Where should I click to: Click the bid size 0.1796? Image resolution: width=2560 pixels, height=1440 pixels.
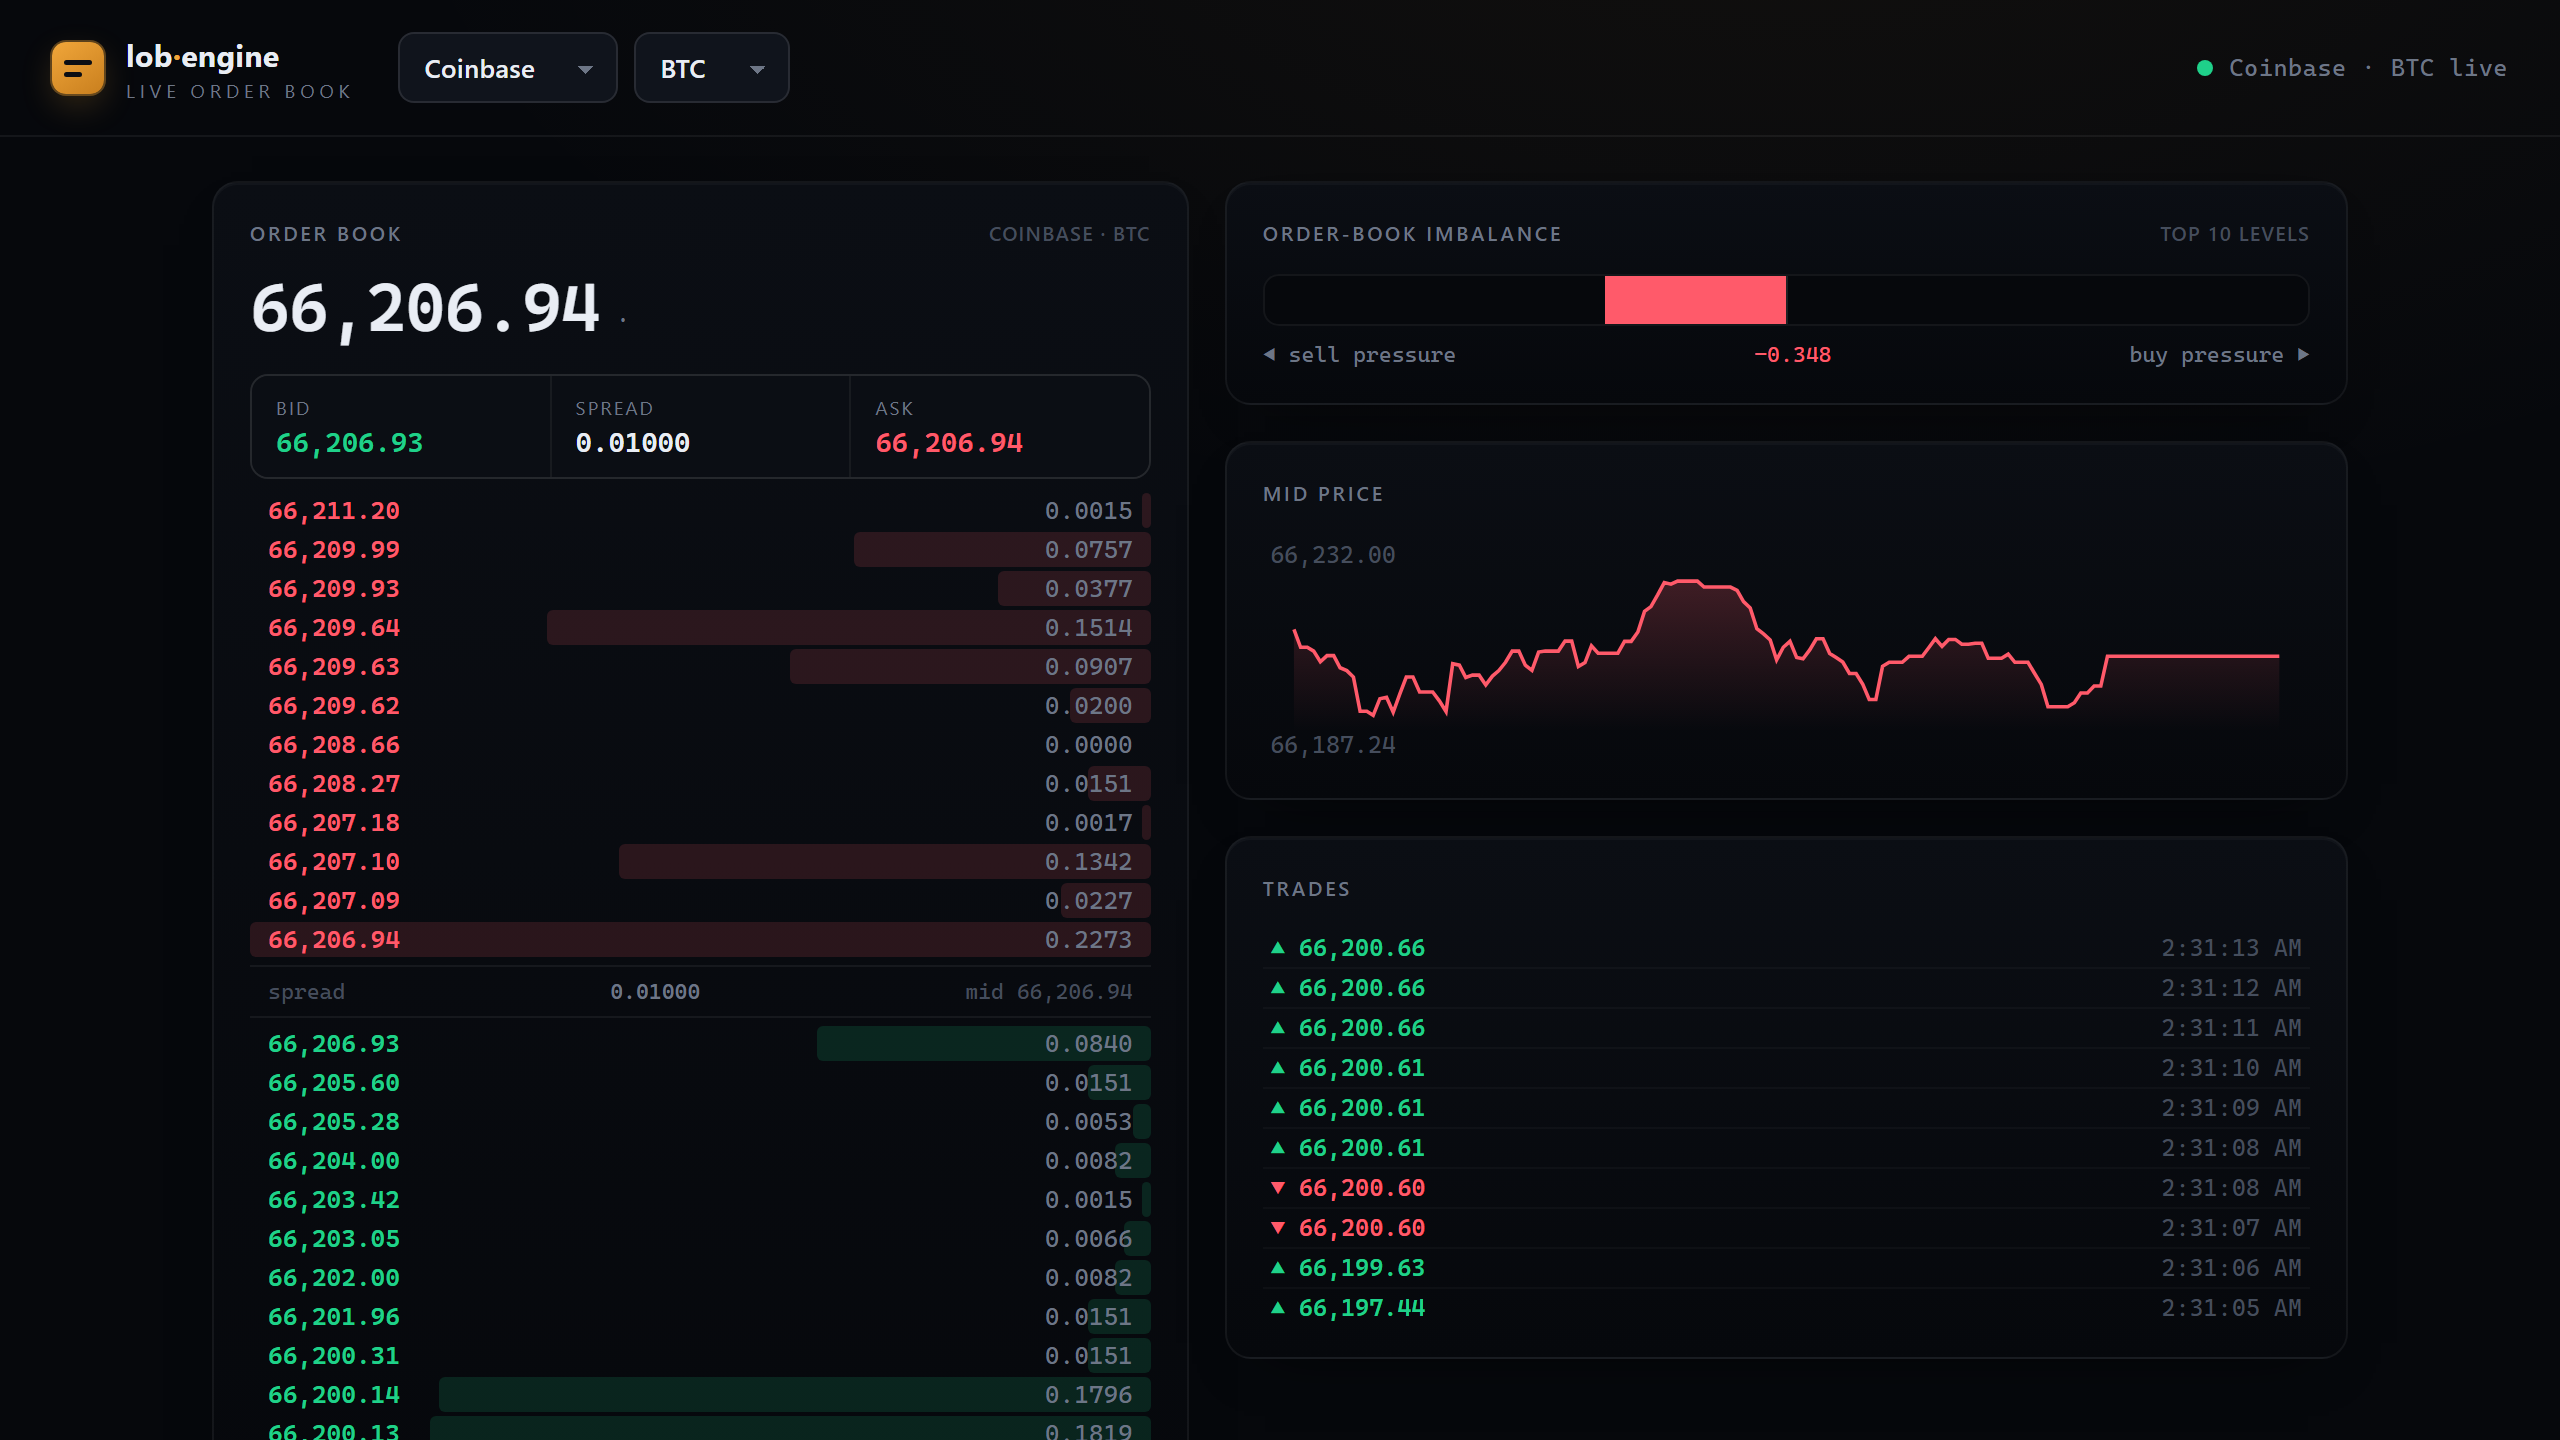[x=1088, y=1395]
